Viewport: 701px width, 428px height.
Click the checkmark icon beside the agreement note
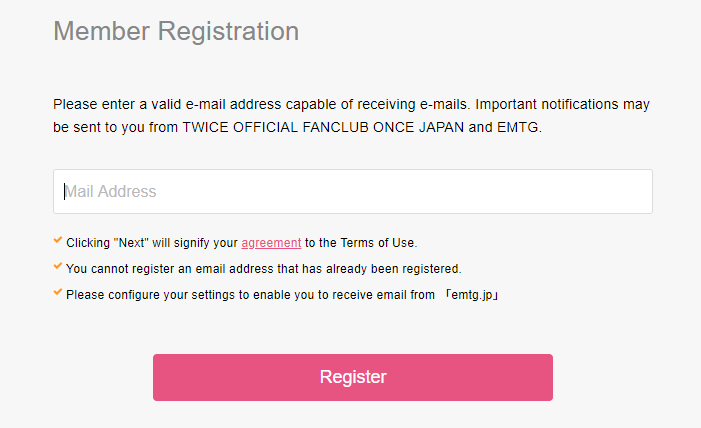(58, 241)
